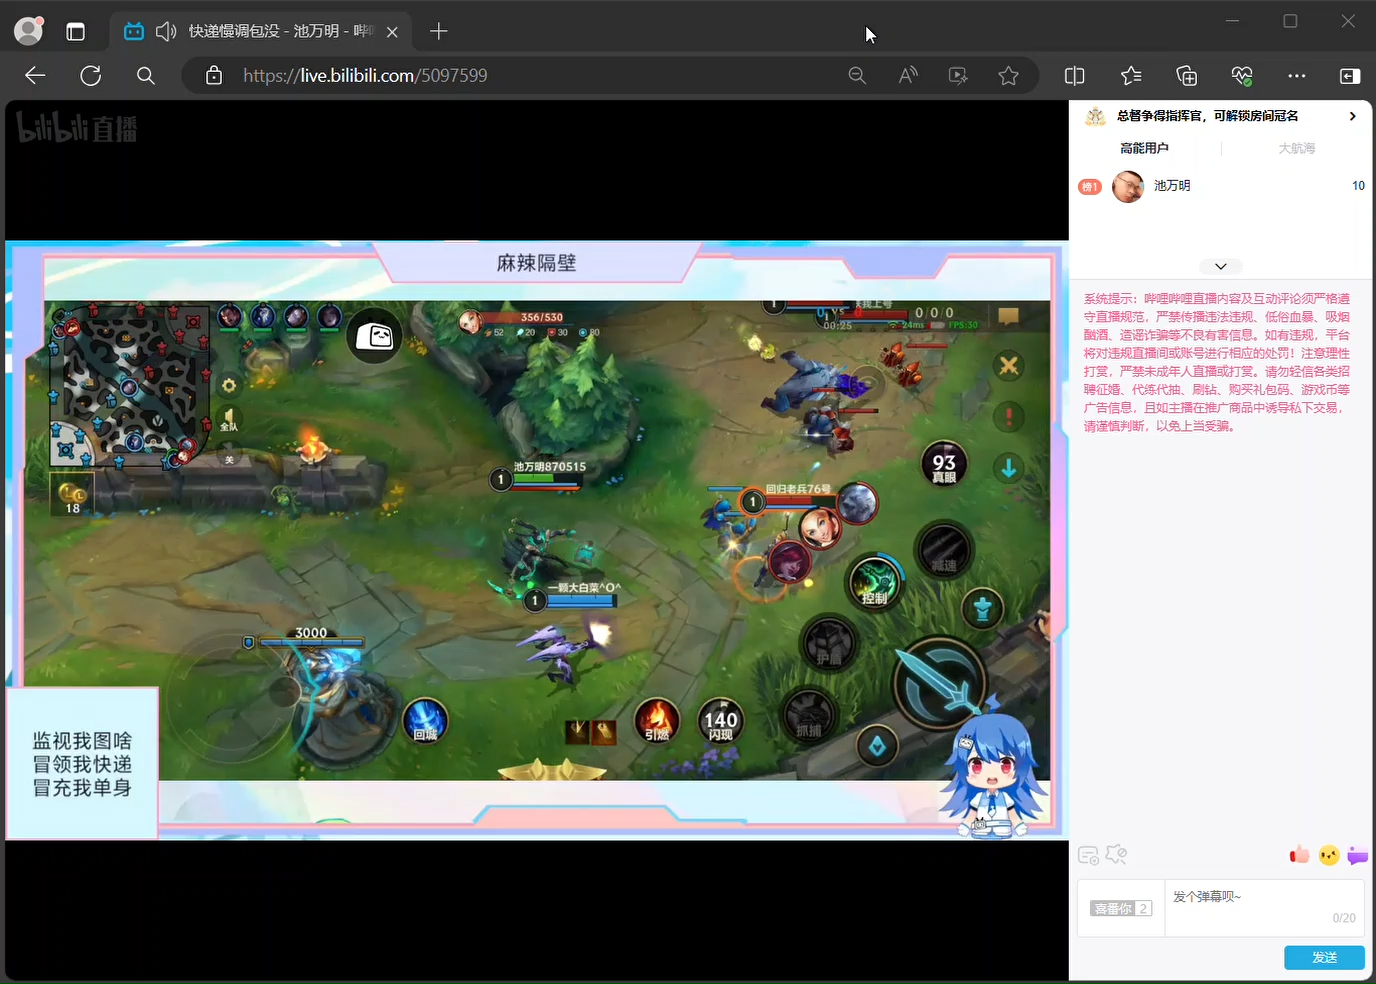Start Read aloud from the address bar
The image size is (1376, 984).
(x=908, y=75)
